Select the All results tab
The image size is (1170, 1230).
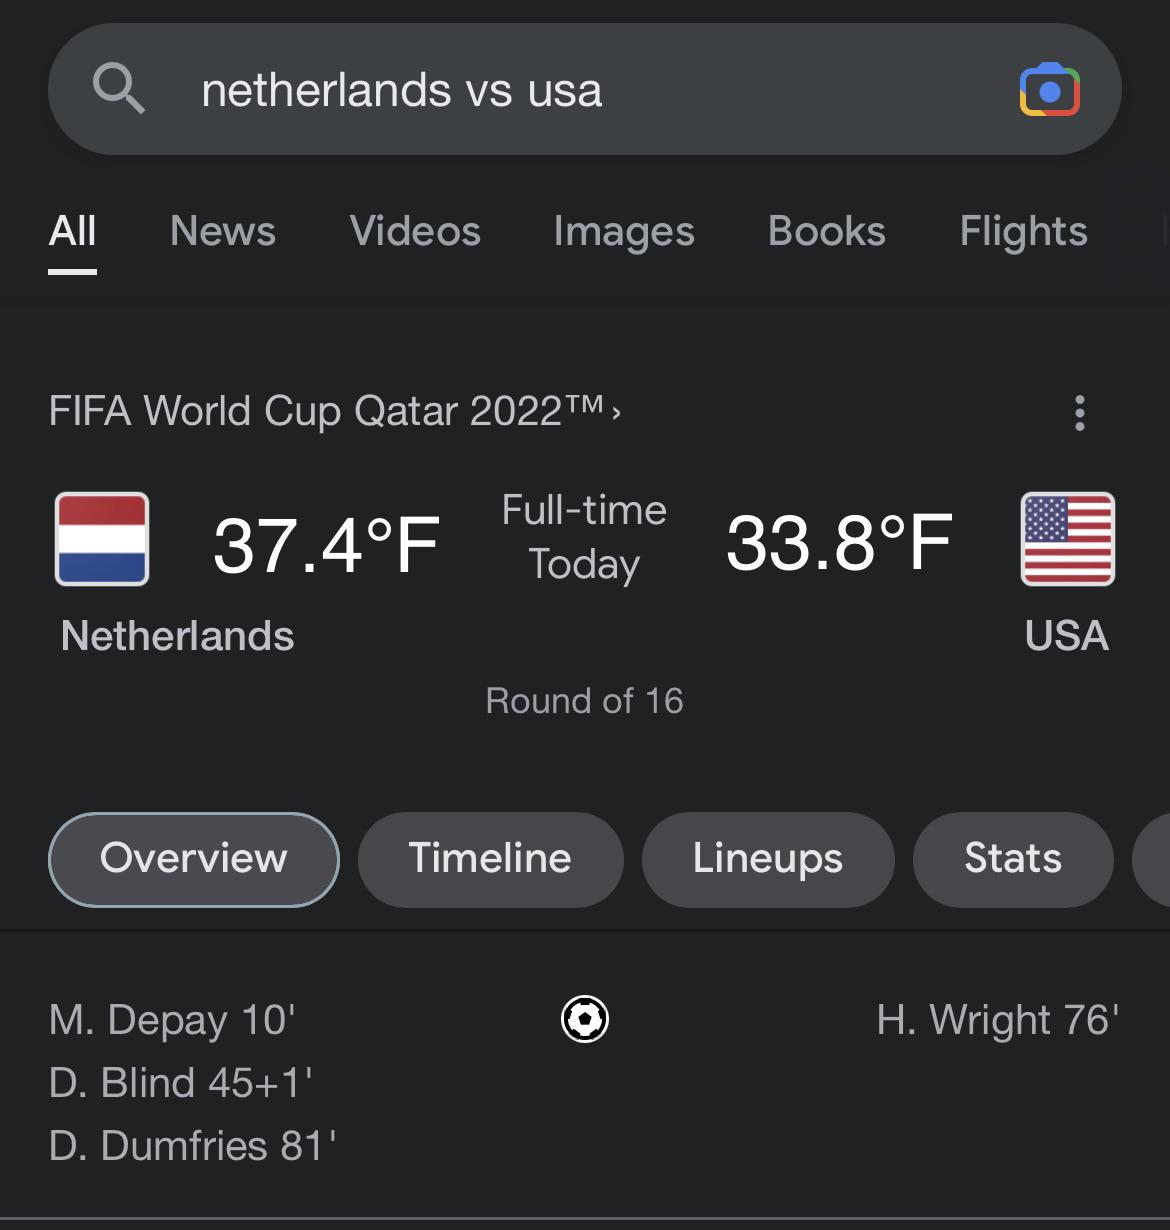coord(73,232)
